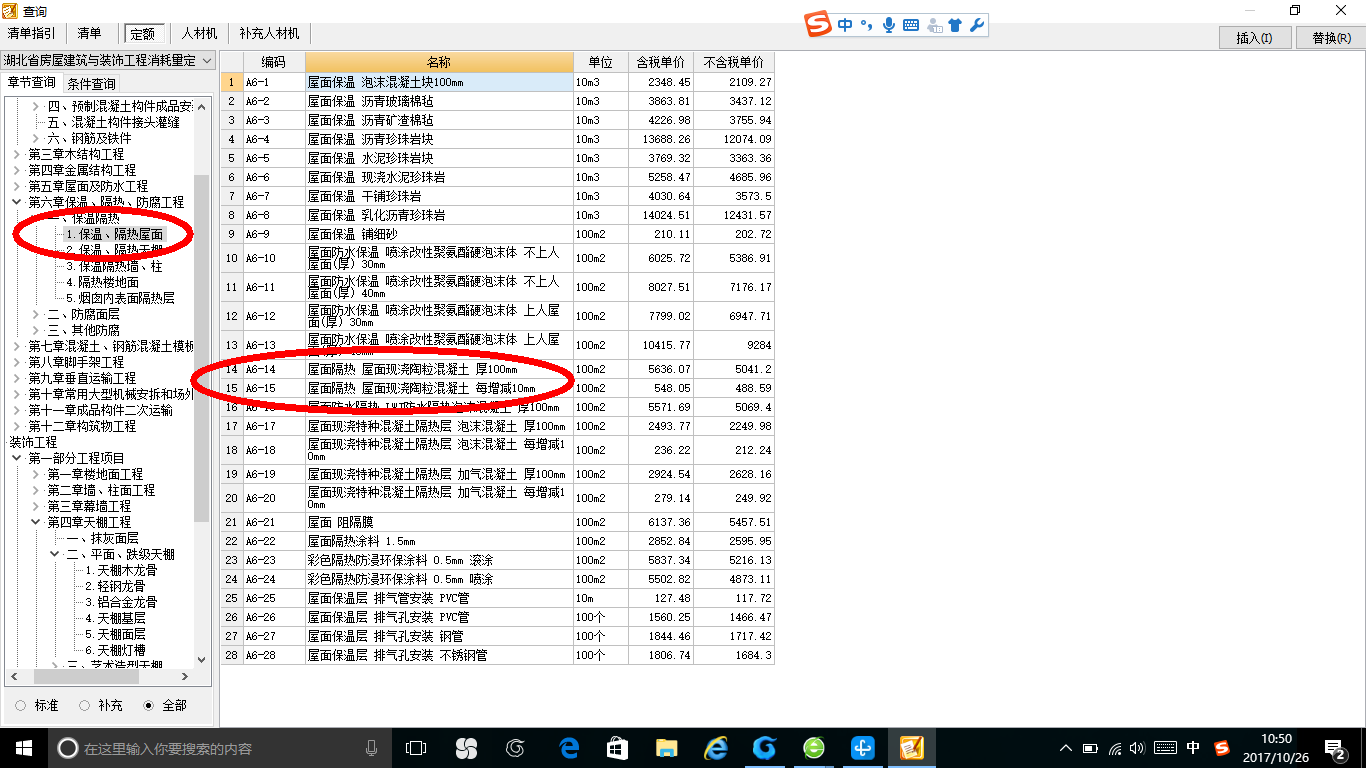Click the active orange notepad taskbar app
1366x768 pixels.
pyautogui.click(x=911, y=748)
